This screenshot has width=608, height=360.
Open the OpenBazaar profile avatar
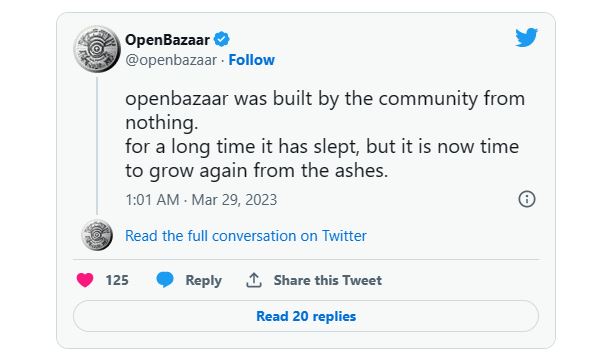click(97, 49)
